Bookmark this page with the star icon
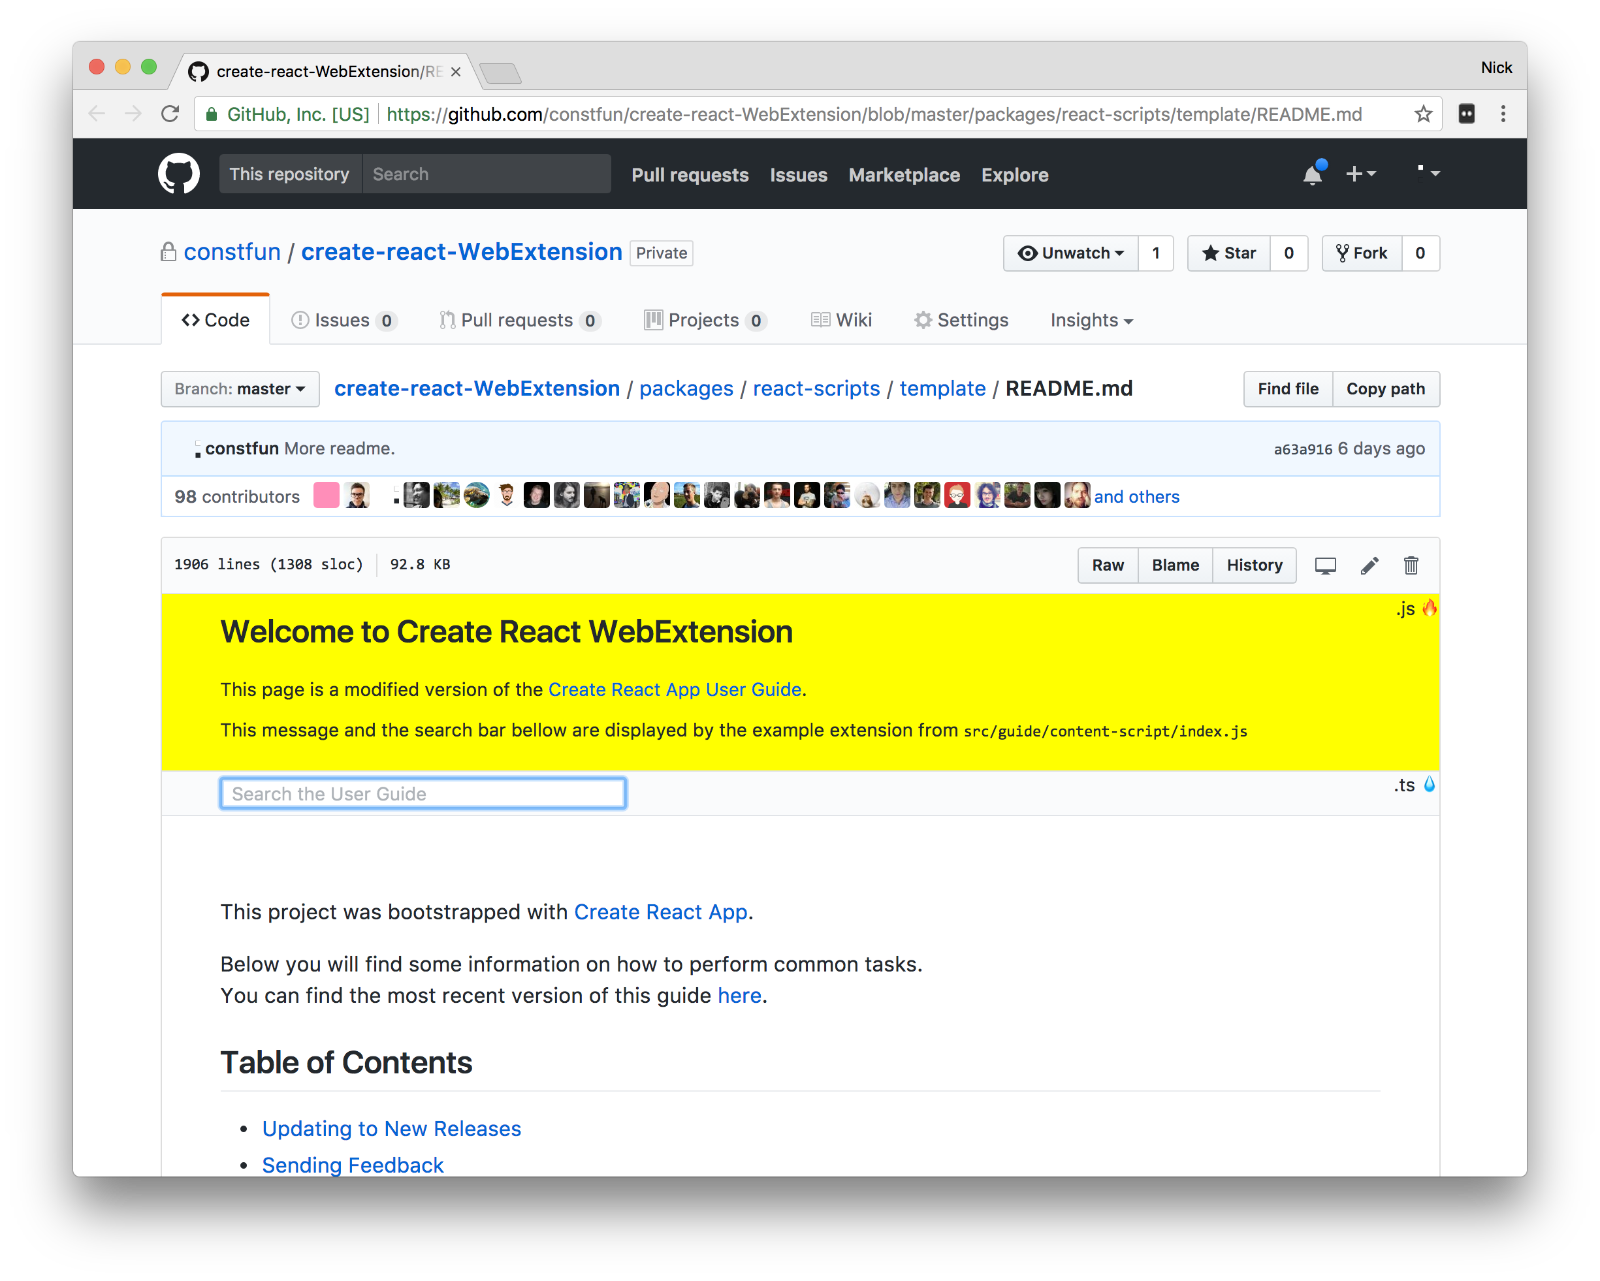This screenshot has width=1600, height=1281. coord(1423,114)
